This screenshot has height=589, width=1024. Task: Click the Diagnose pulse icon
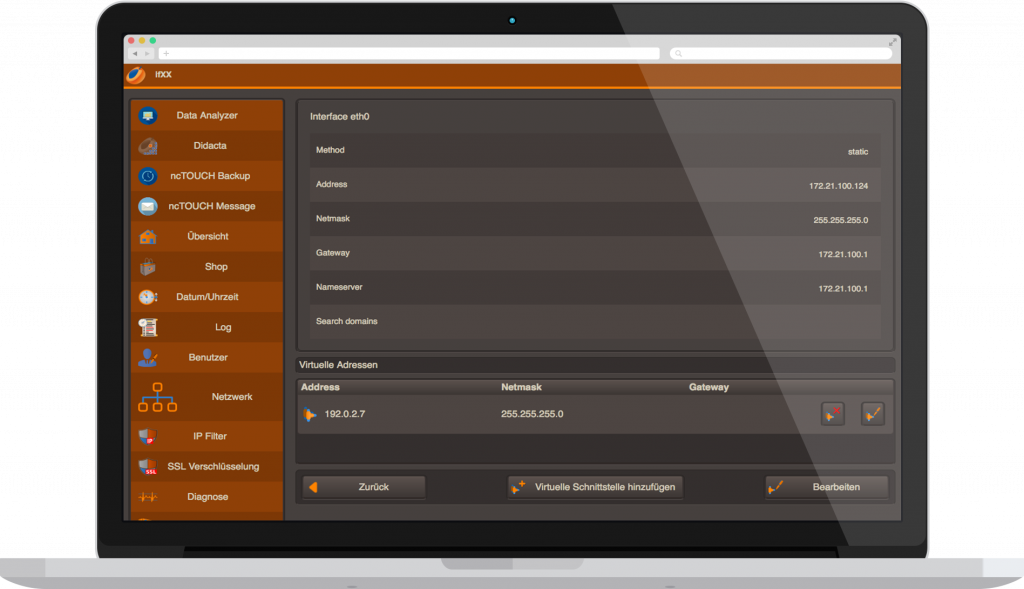click(148, 497)
